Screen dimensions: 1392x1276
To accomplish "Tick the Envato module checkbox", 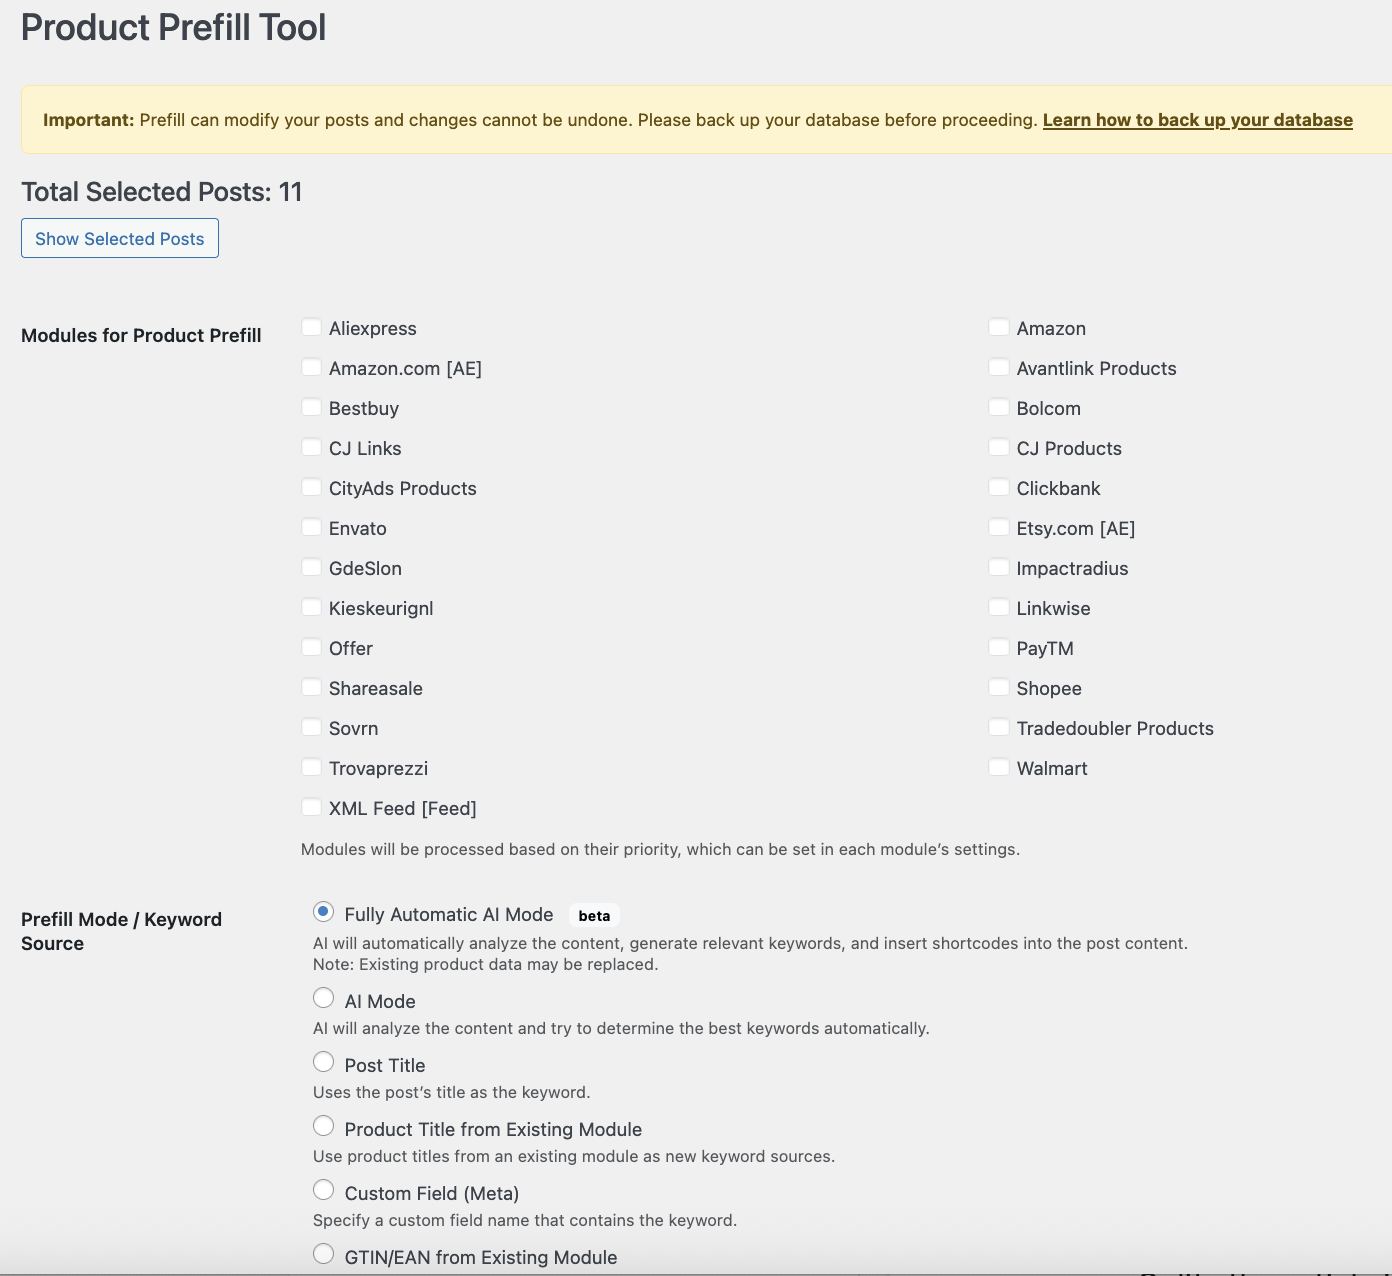I will (312, 528).
